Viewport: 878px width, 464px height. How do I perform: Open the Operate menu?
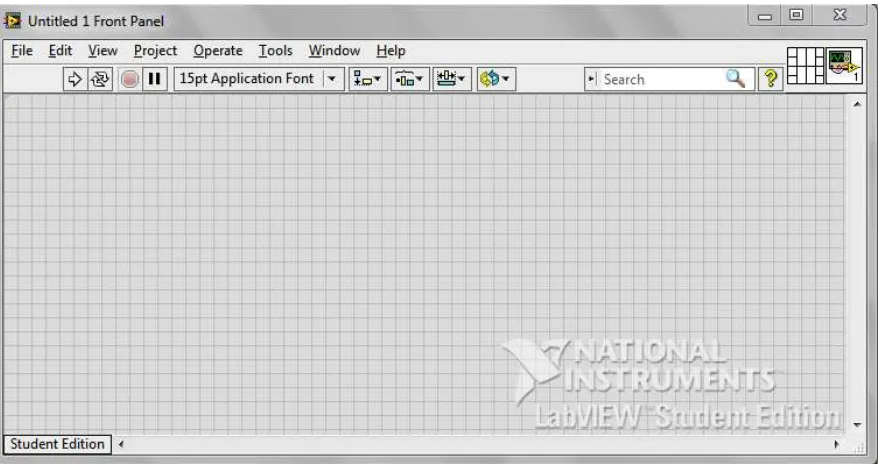coord(218,51)
